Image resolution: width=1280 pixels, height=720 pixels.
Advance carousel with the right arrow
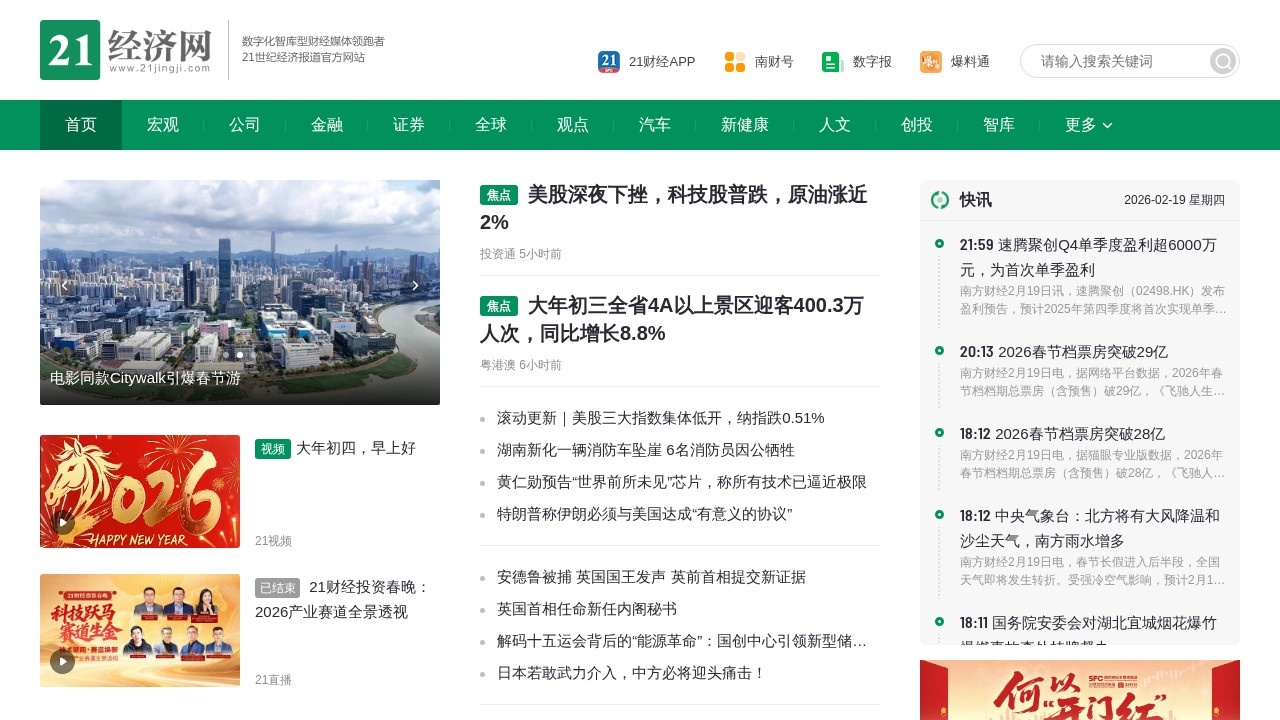416,285
